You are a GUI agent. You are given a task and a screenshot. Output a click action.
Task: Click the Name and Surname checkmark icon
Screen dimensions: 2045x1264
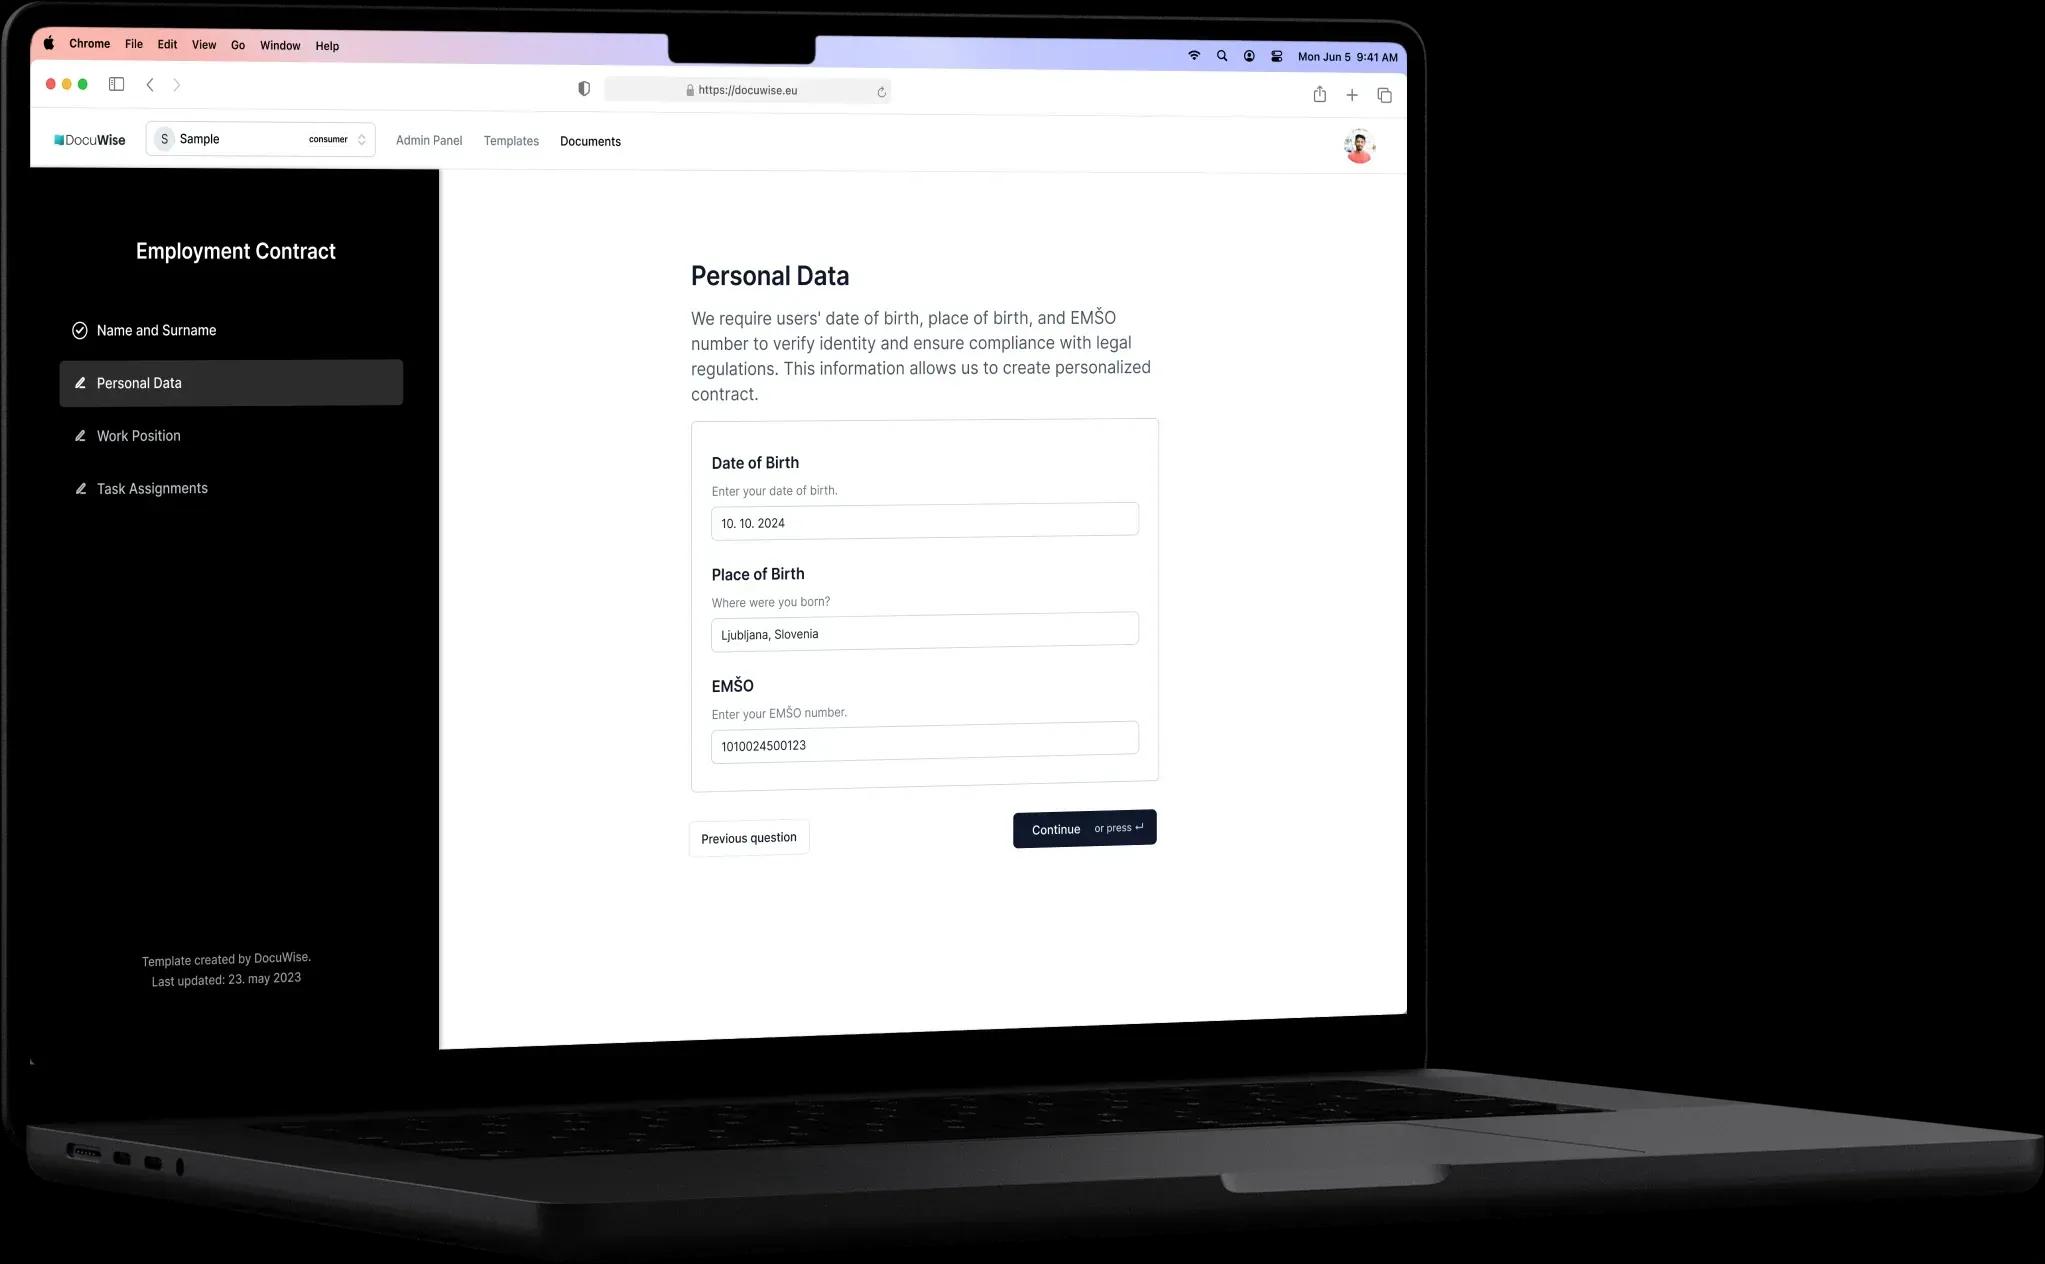point(80,329)
